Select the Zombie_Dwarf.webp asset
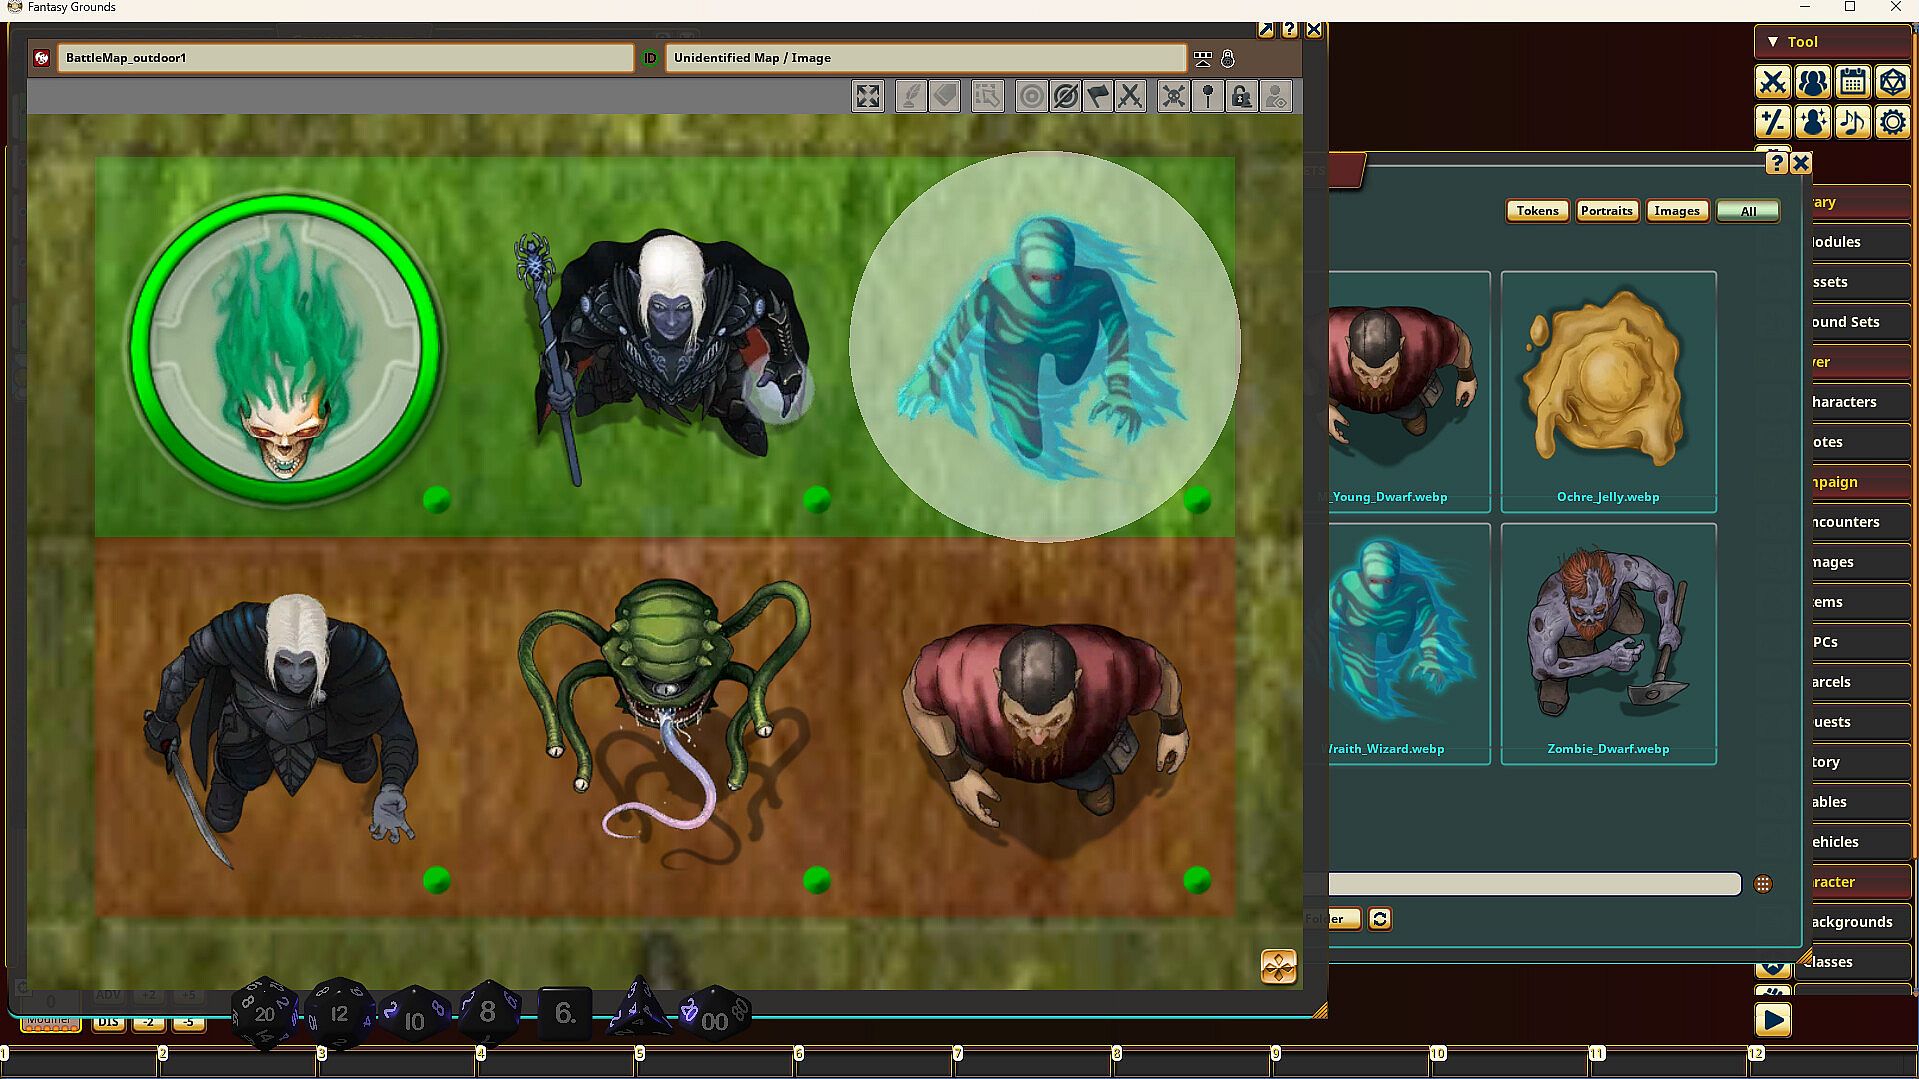The height and width of the screenshot is (1079, 1919). point(1608,643)
